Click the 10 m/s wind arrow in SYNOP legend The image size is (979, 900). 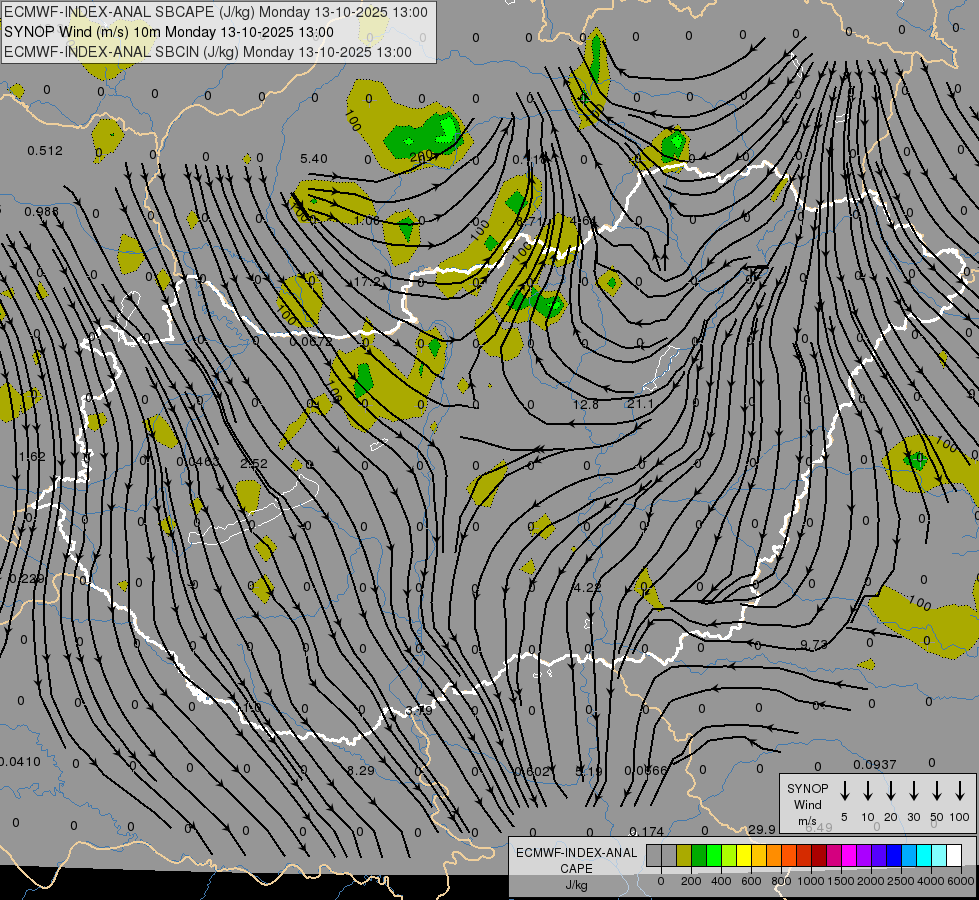pos(868,791)
